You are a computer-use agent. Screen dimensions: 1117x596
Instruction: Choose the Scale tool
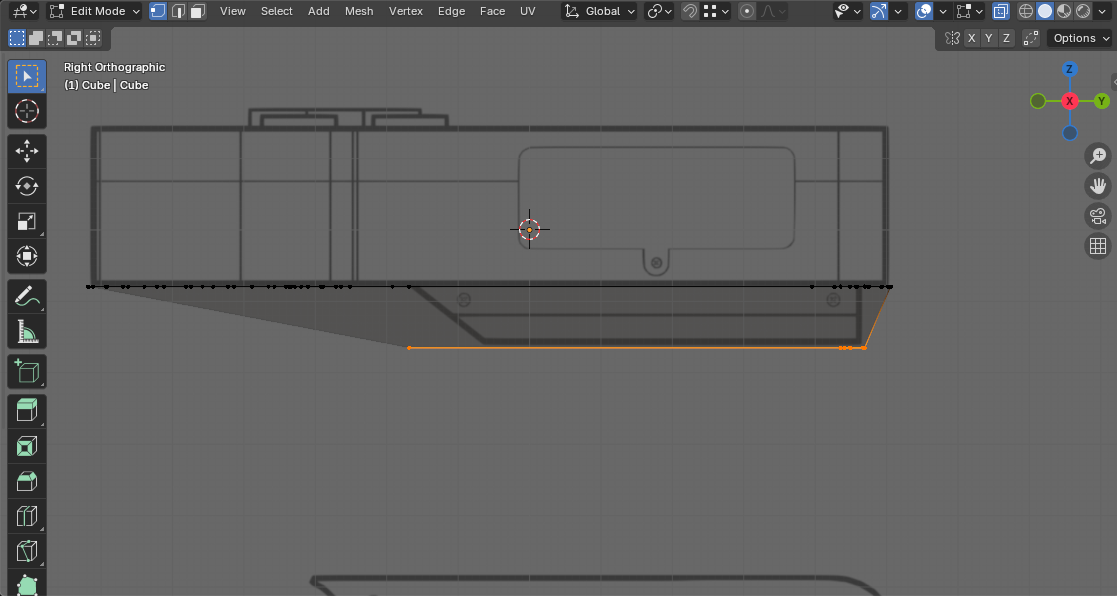pyautogui.click(x=26, y=221)
